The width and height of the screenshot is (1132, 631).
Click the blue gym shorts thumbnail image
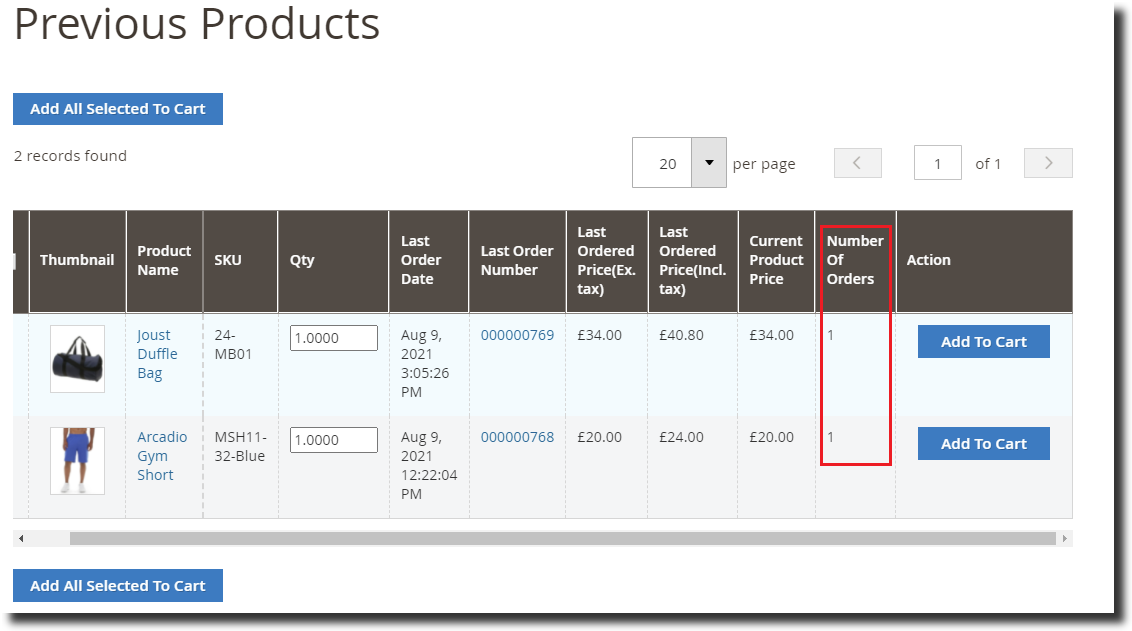click(x=77, y=461)
